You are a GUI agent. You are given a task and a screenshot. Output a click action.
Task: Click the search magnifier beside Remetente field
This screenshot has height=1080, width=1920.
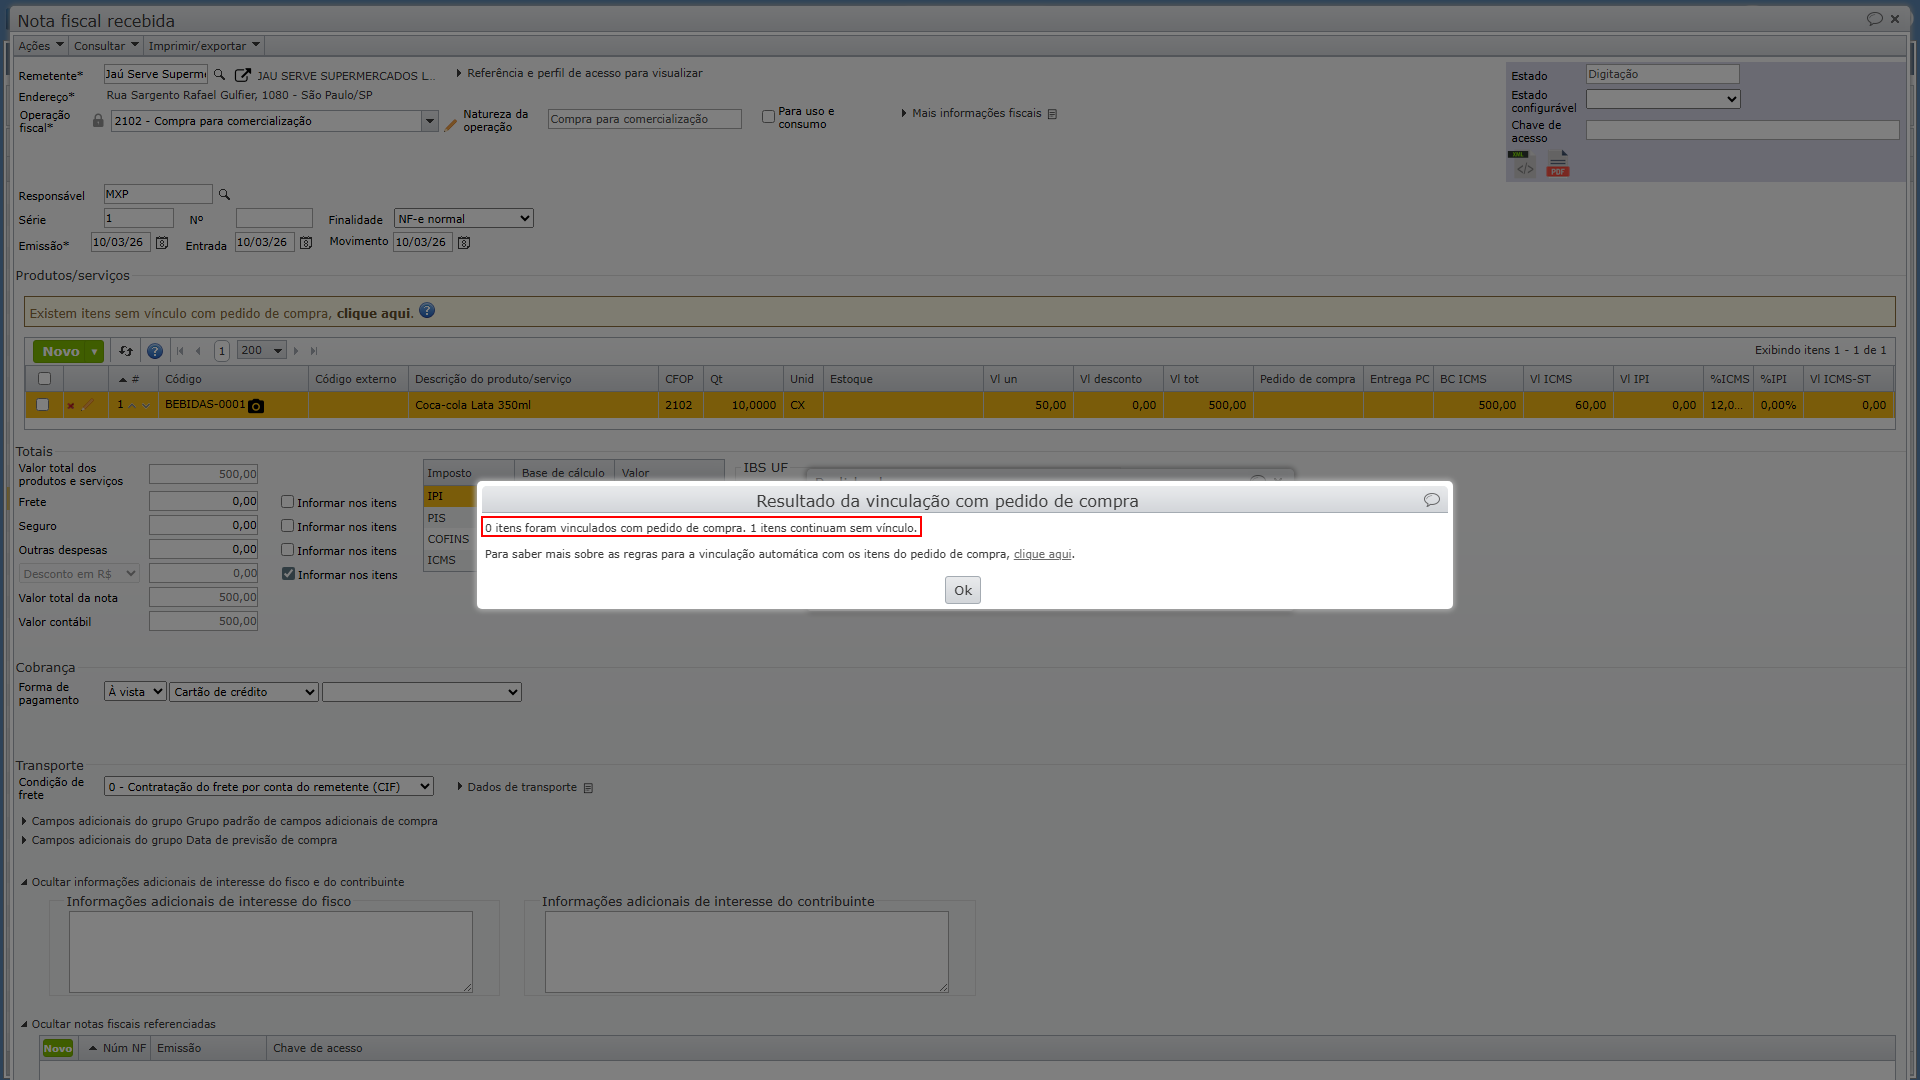(x=220, y=74)
